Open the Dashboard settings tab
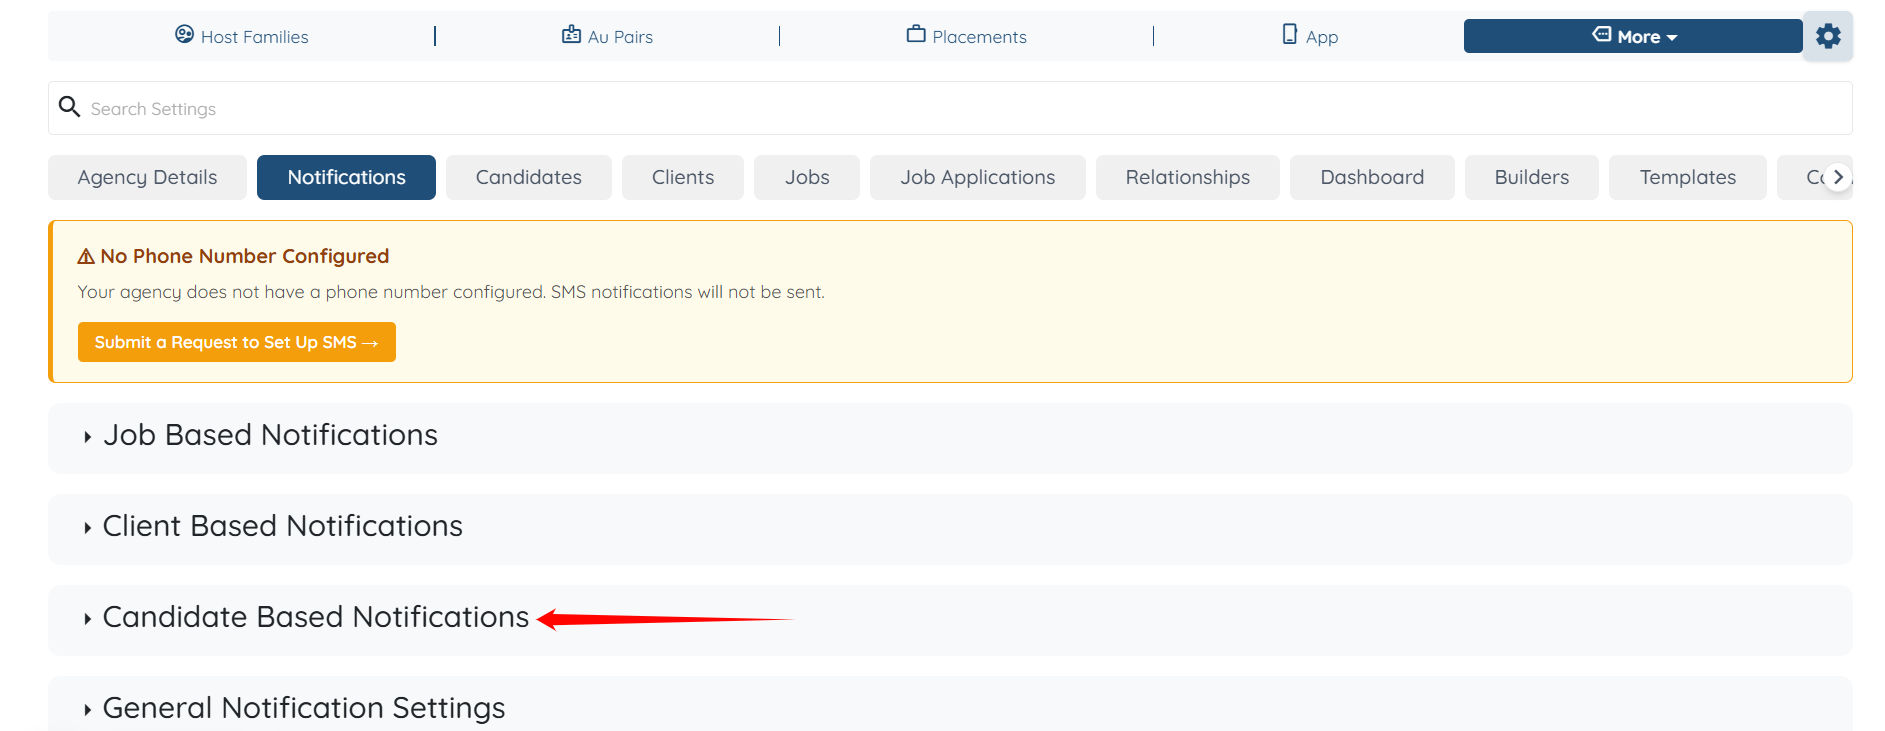 (x=1372, y=177)
